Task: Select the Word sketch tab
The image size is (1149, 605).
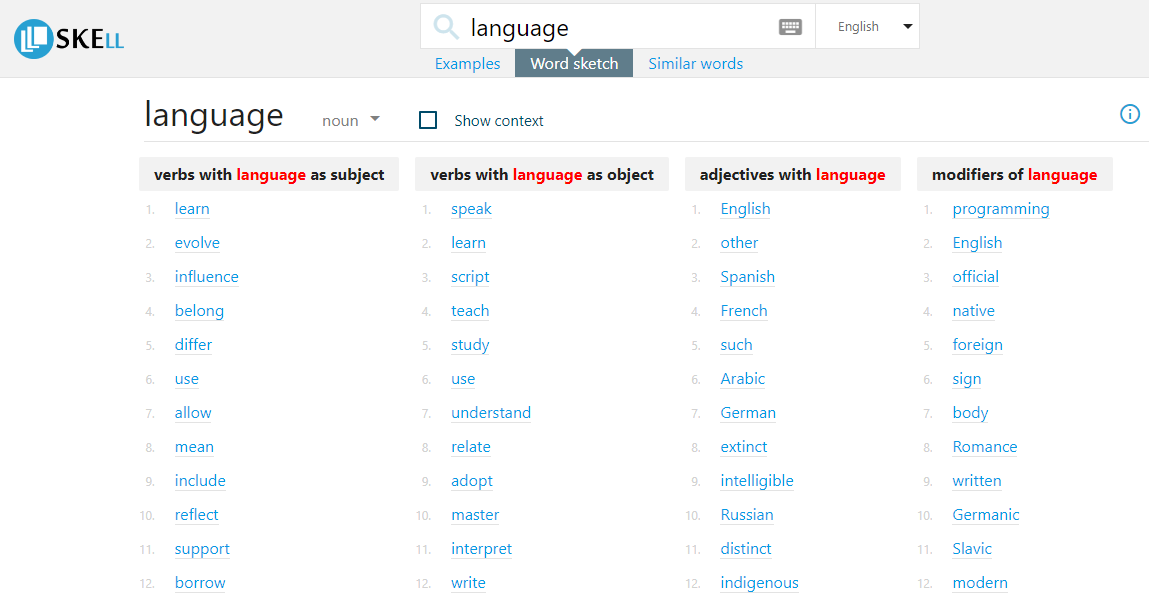Action: [574, 64]
